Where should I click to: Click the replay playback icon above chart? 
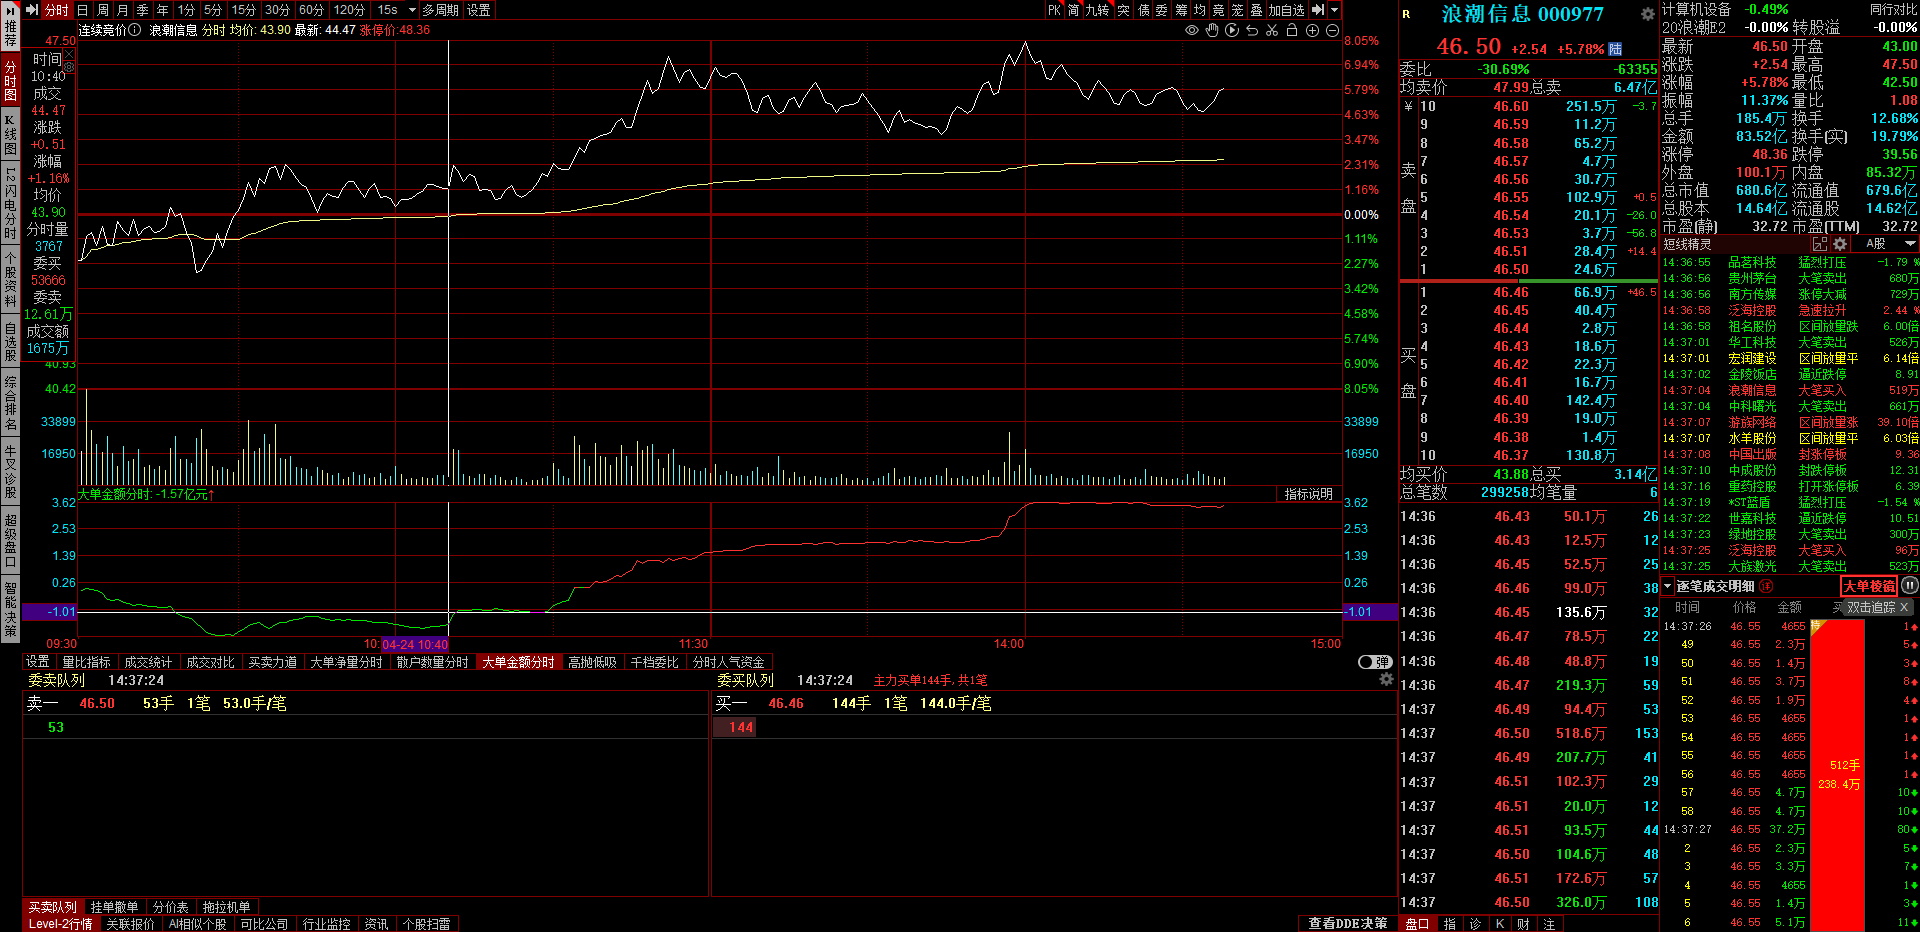click(x=1231, y=30)
